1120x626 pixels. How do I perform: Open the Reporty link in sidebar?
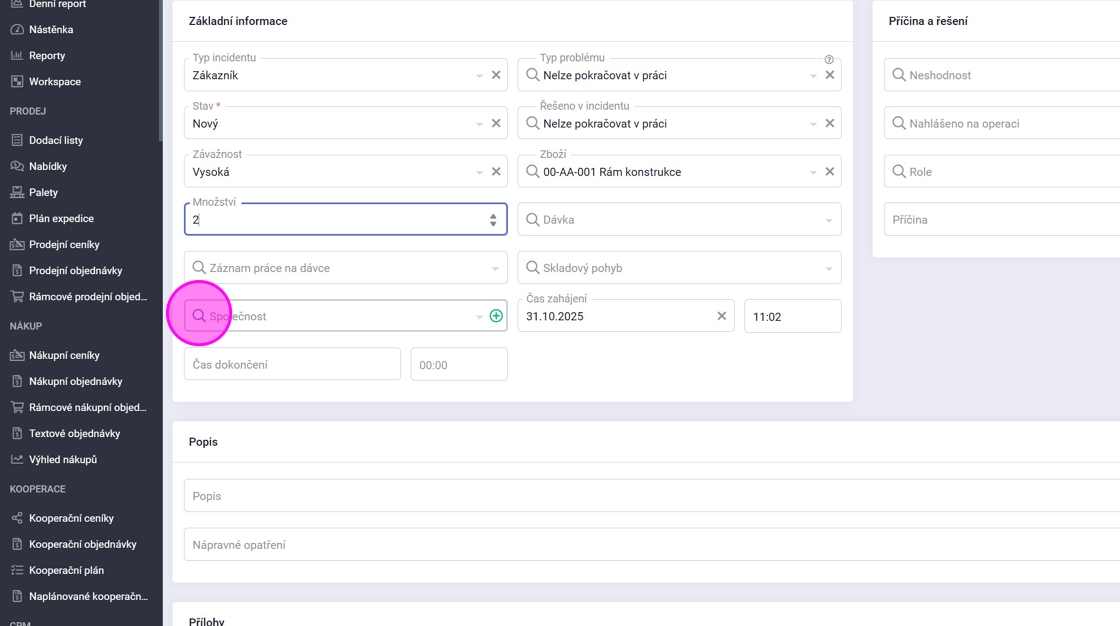tap(47, 56)
